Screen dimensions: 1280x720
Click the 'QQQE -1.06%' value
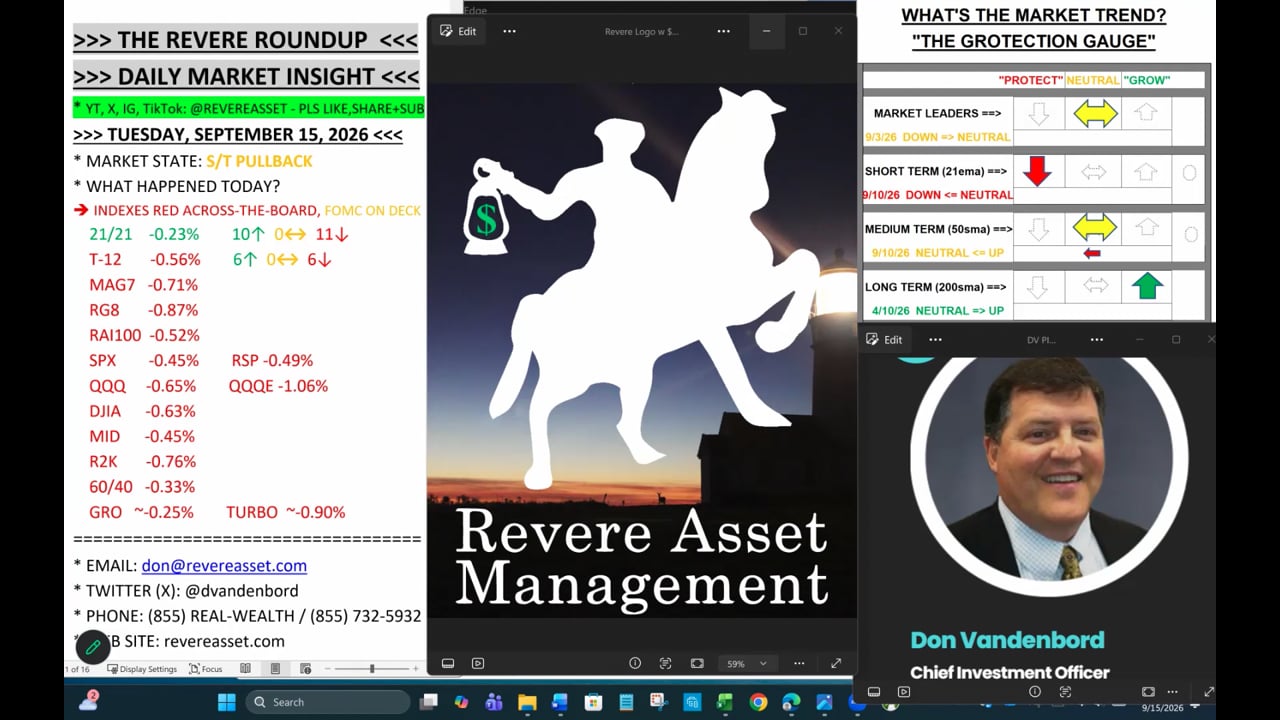click(x=278, y=385)
